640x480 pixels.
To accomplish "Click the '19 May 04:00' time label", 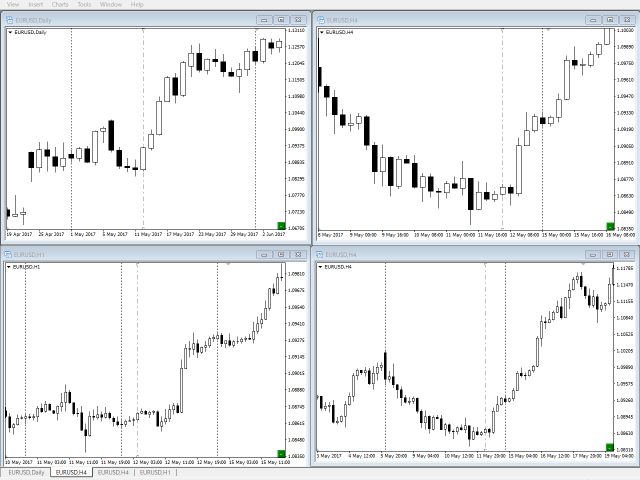I will [620, 456].
